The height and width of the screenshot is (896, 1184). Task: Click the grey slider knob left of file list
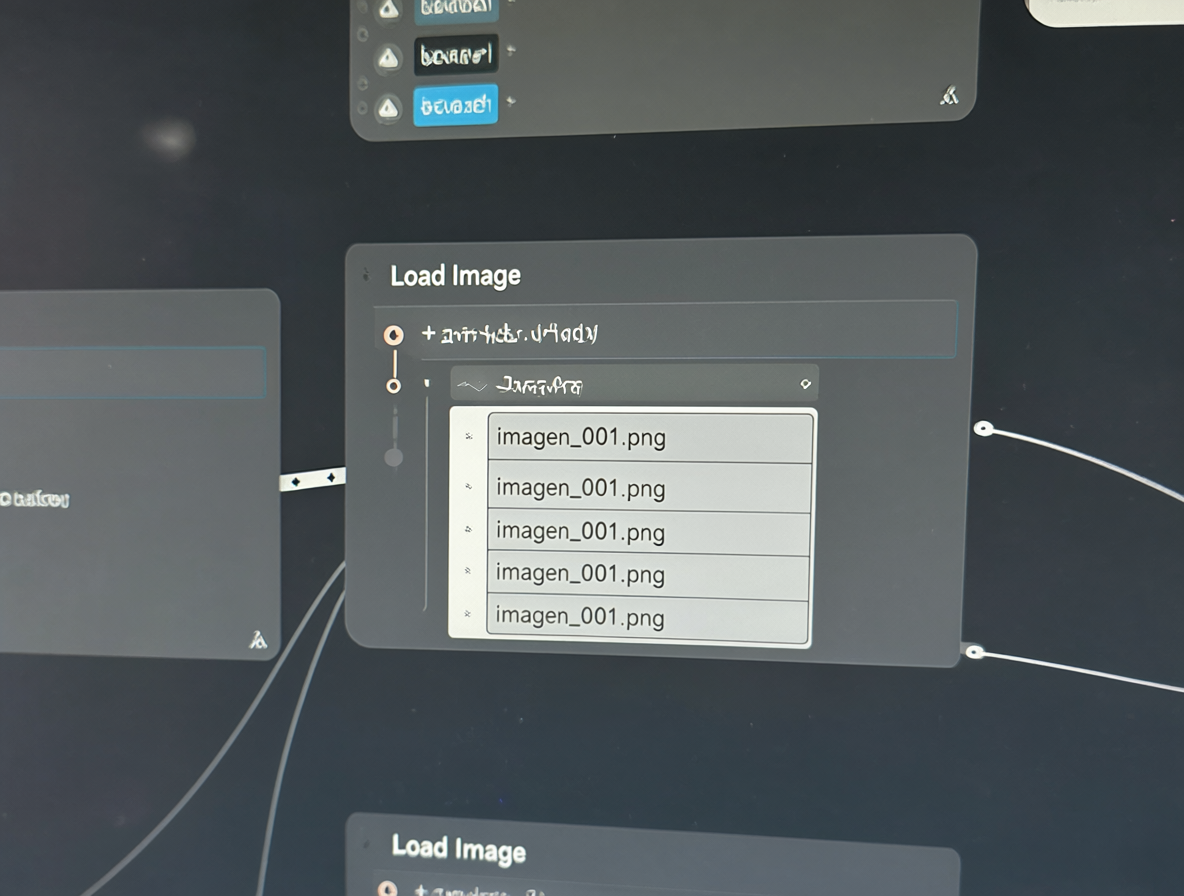pyautogui.click(x=393, y=457)
